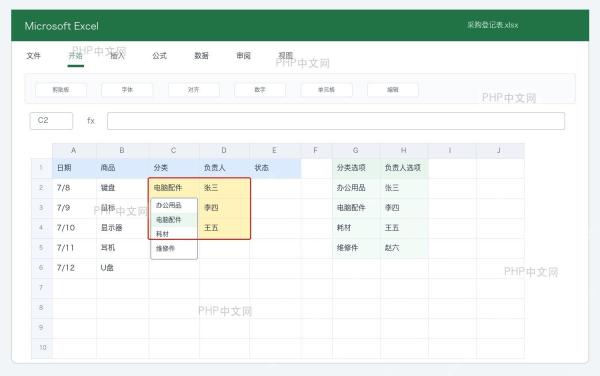Screen dimensions: 600x376
Task: Click the U盘 product cell
Action: pyautogui.click(x=122, y=268)
